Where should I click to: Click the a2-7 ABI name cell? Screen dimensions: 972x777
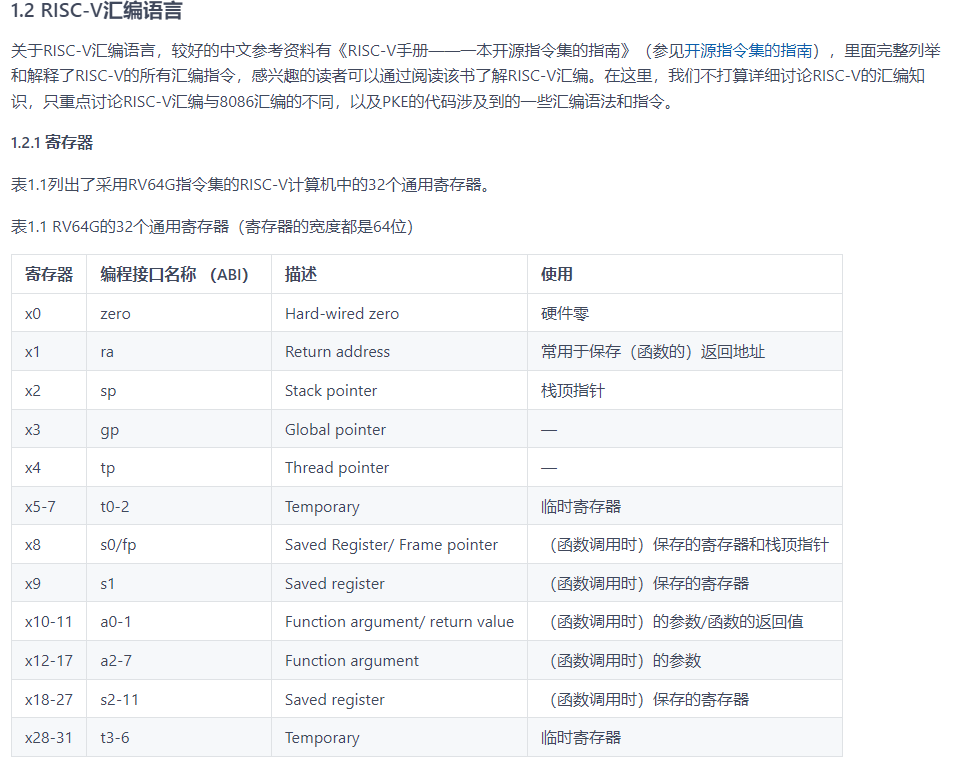(179, 660)
